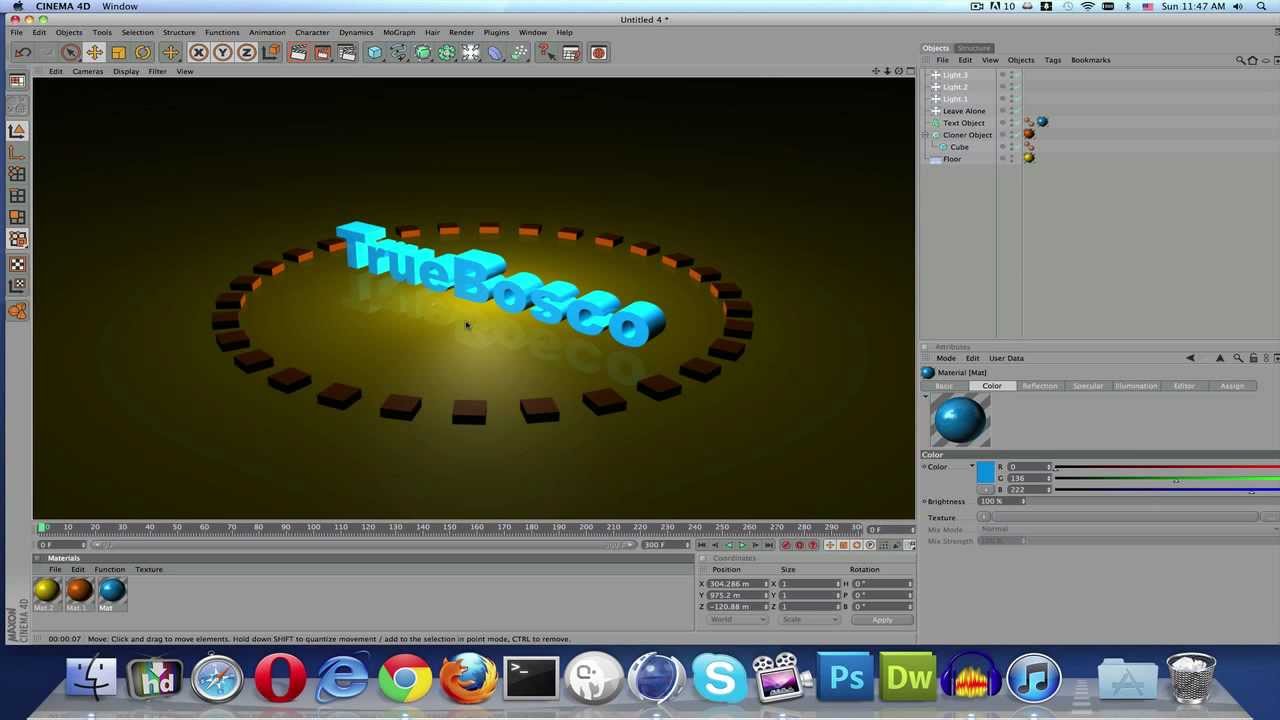Activate the Rotate tool in toolbar
Screen dimensions: 1280x720
coord(142,53)
